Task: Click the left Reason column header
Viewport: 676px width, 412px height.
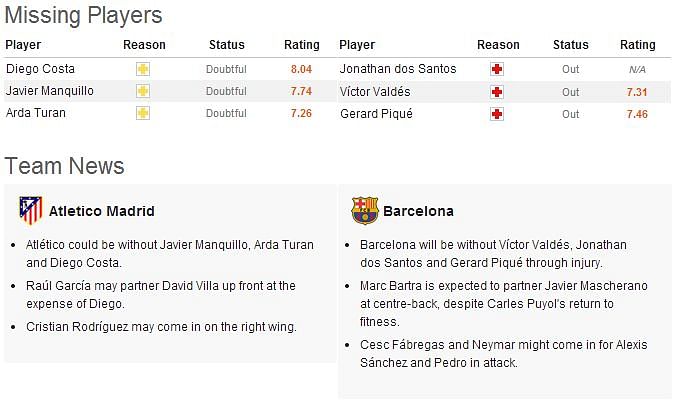Action: click(x=144, y=45)
